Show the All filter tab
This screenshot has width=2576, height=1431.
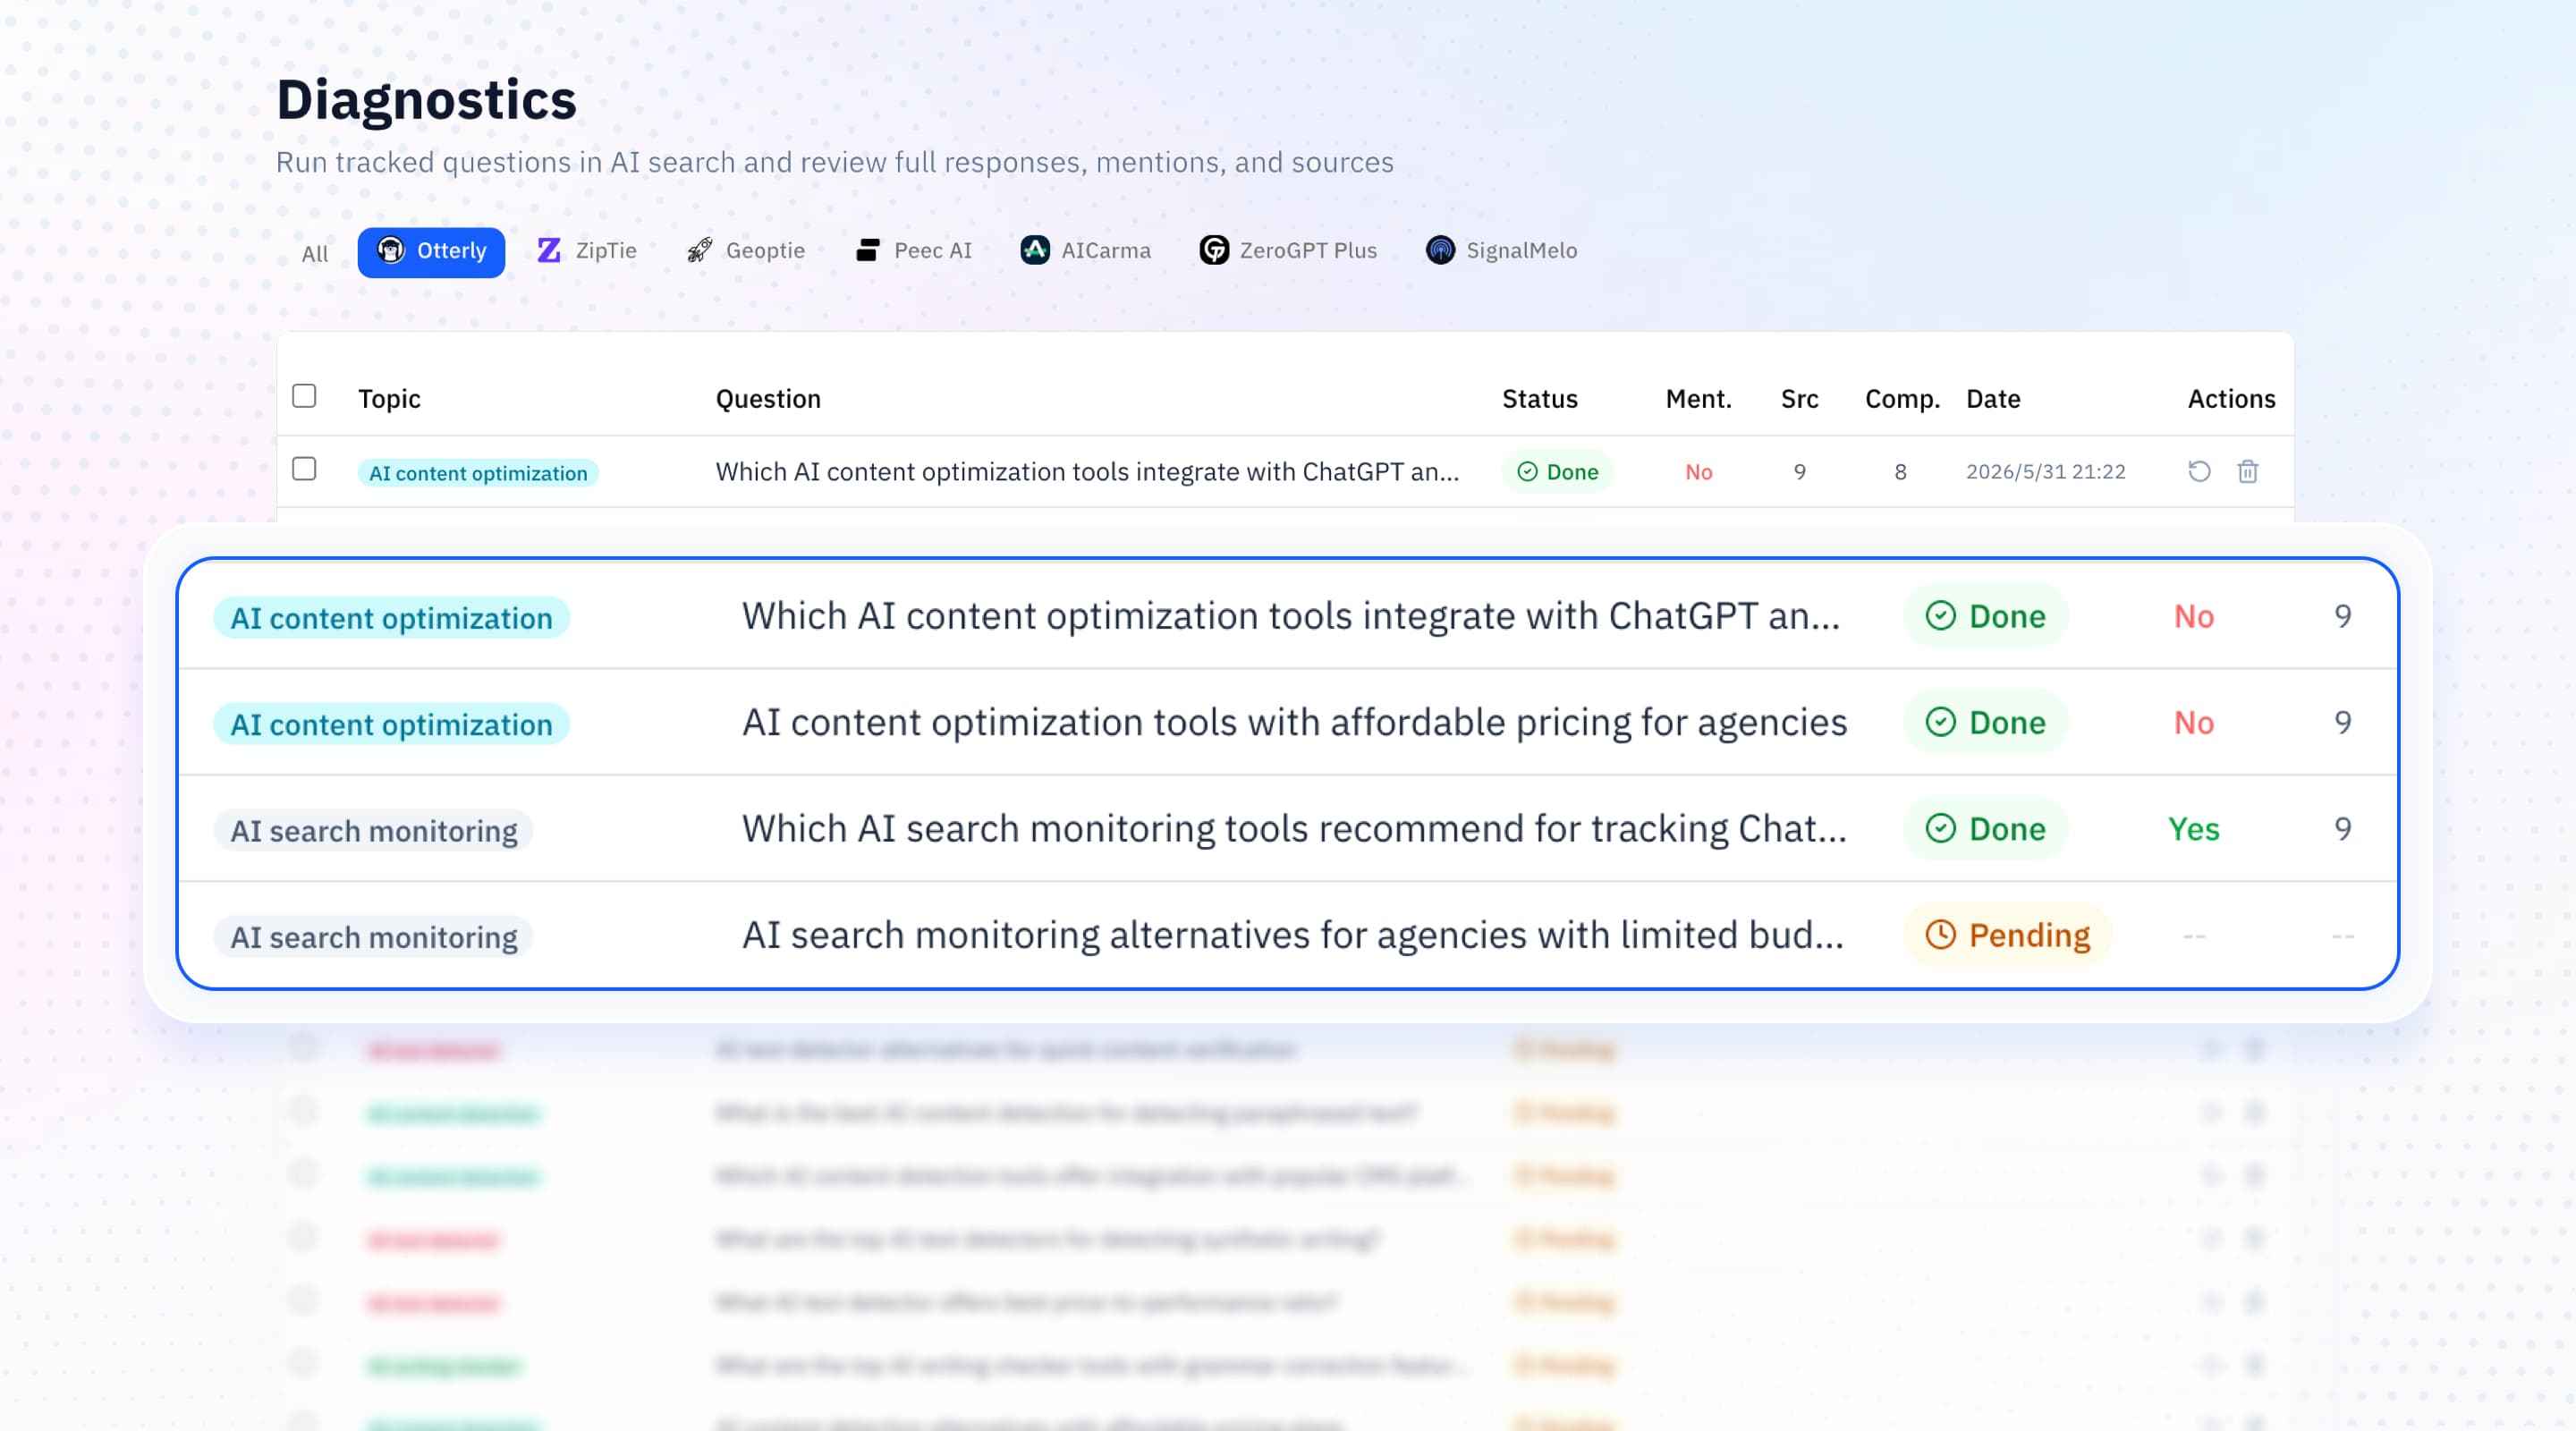pyautogui.click(x=315, y=254)
